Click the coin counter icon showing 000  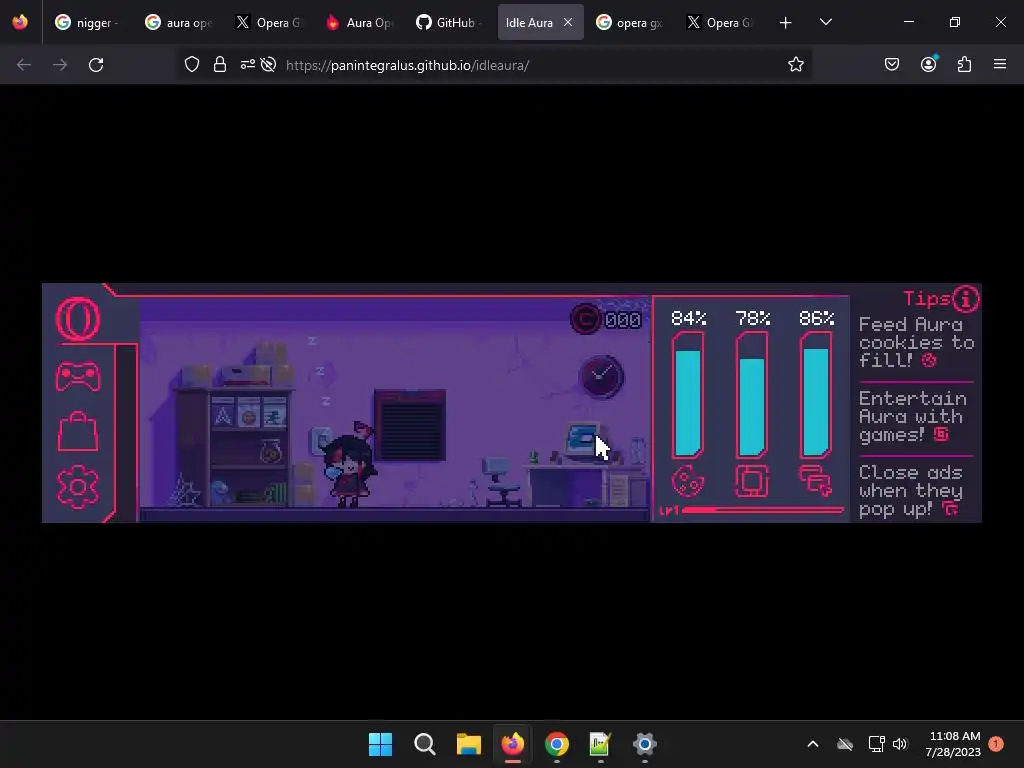click(x=586, y=319)
